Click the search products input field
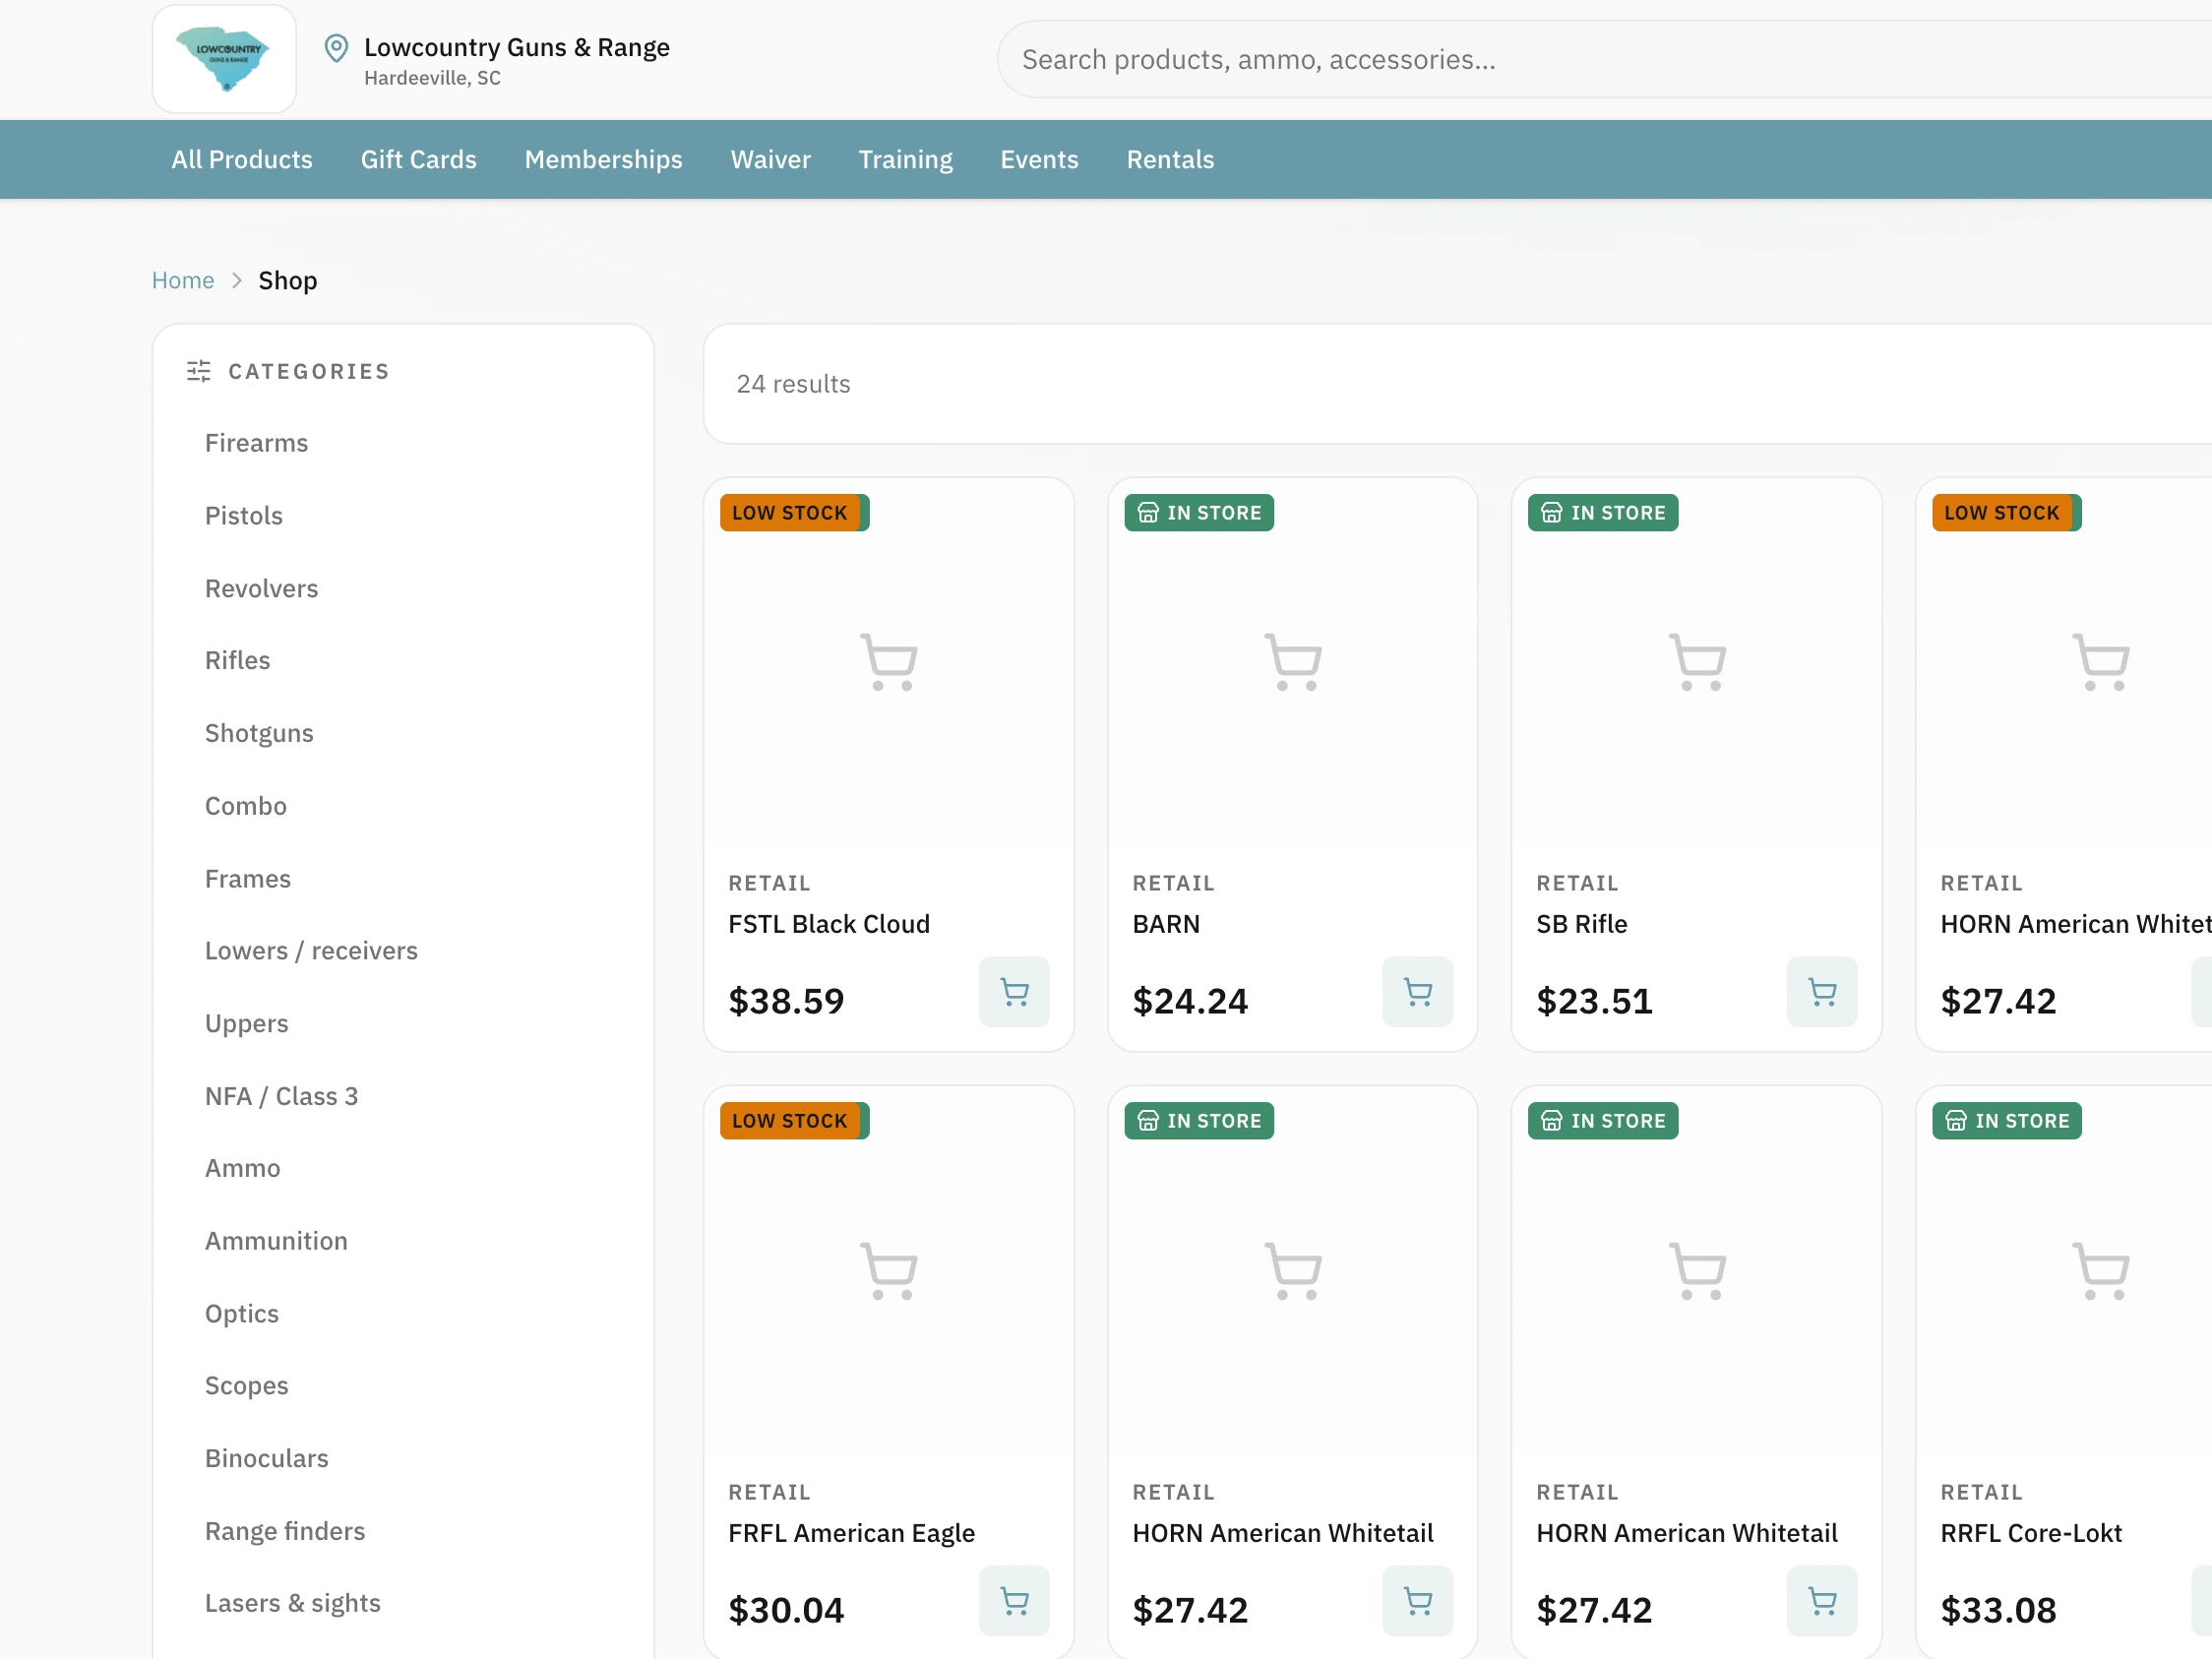This screenshot has width=2212, height=1659. (x=1605, y=59)
